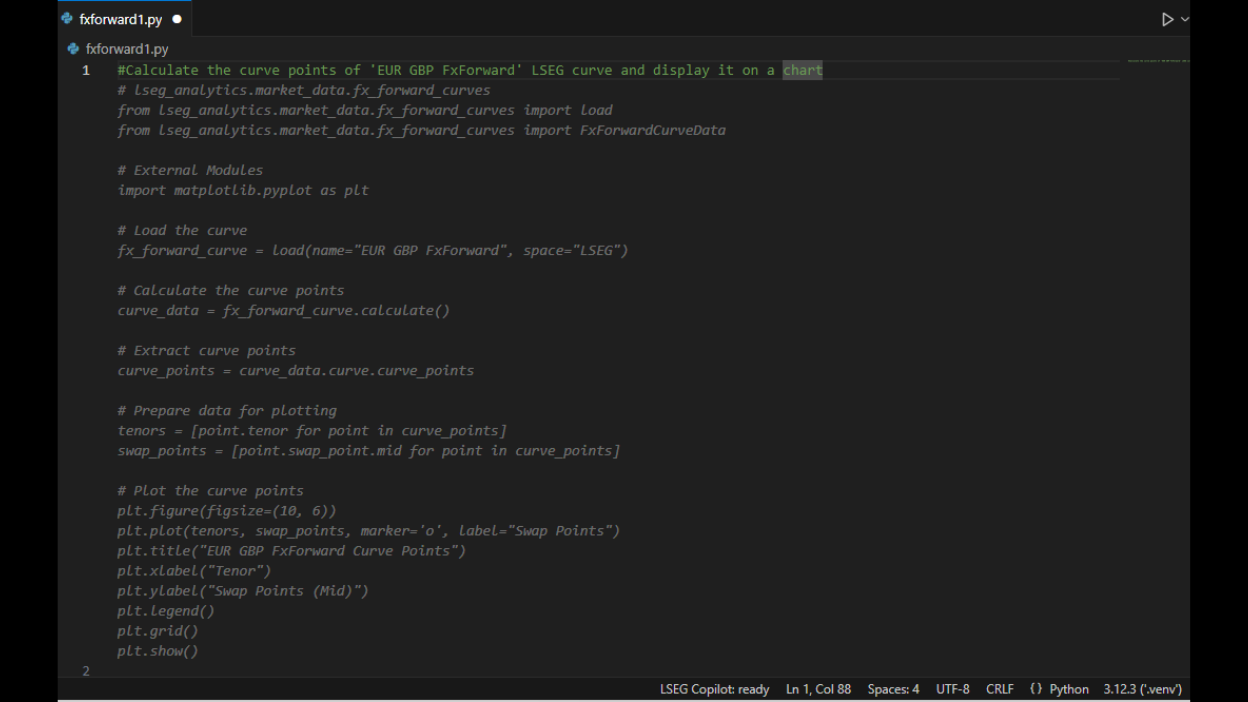Change indentation via Spaces: 4
Image resolution: width=1248 pixels, height=702 pixels.
pos(893,689)
